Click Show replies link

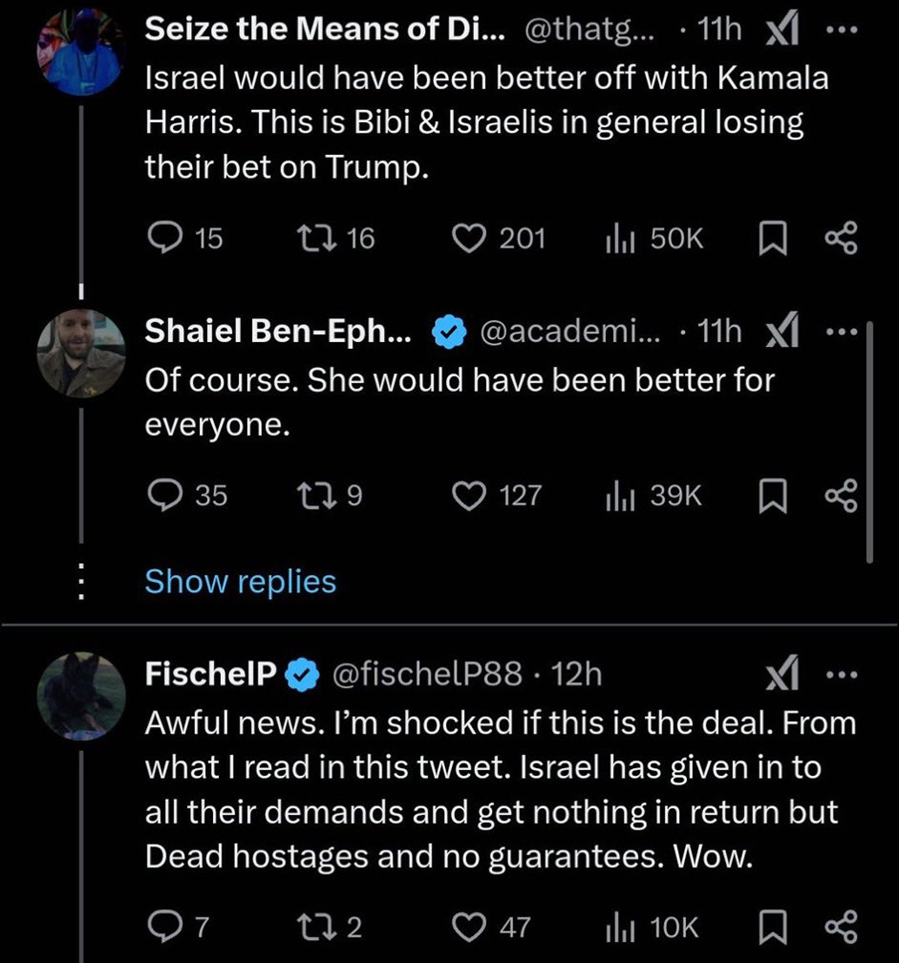[x=240, y=581]
